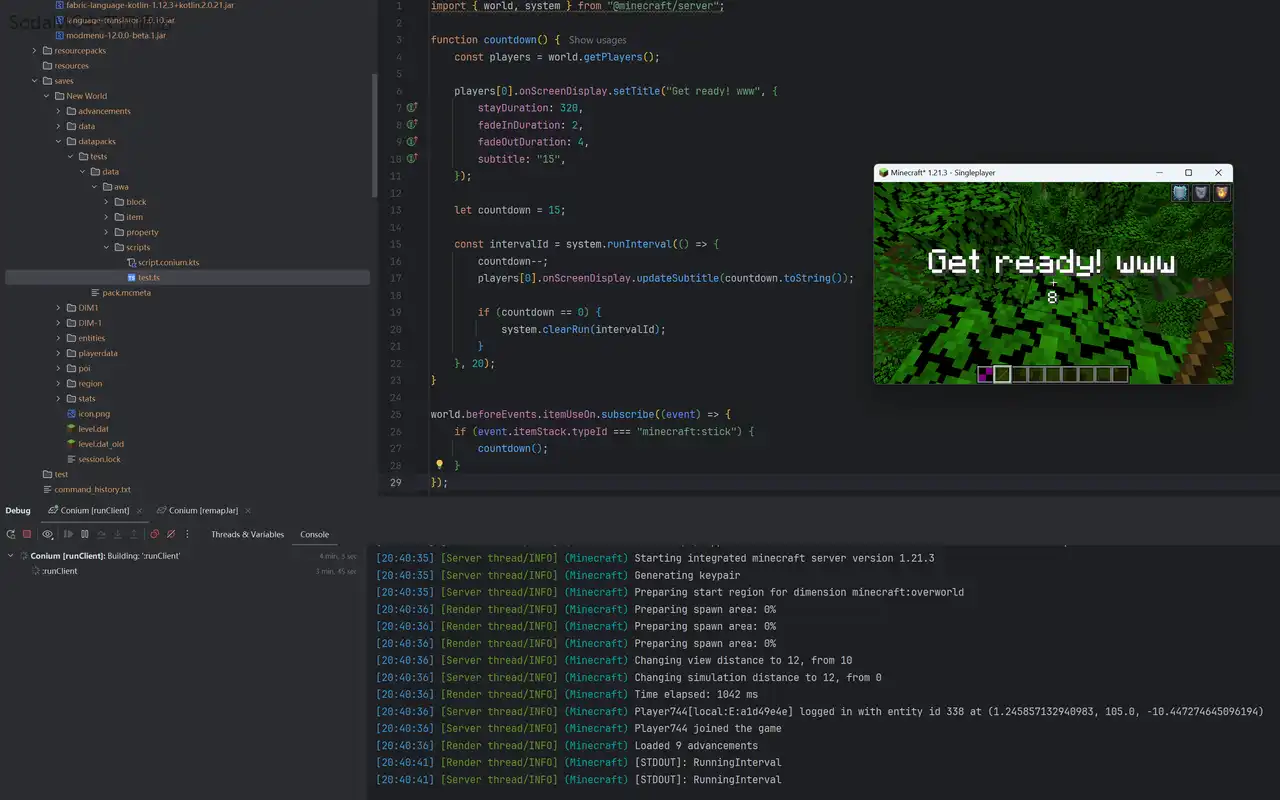Switch to Threads & Variables tab
Screen dimensions: 1280x800
coord(247,534)
